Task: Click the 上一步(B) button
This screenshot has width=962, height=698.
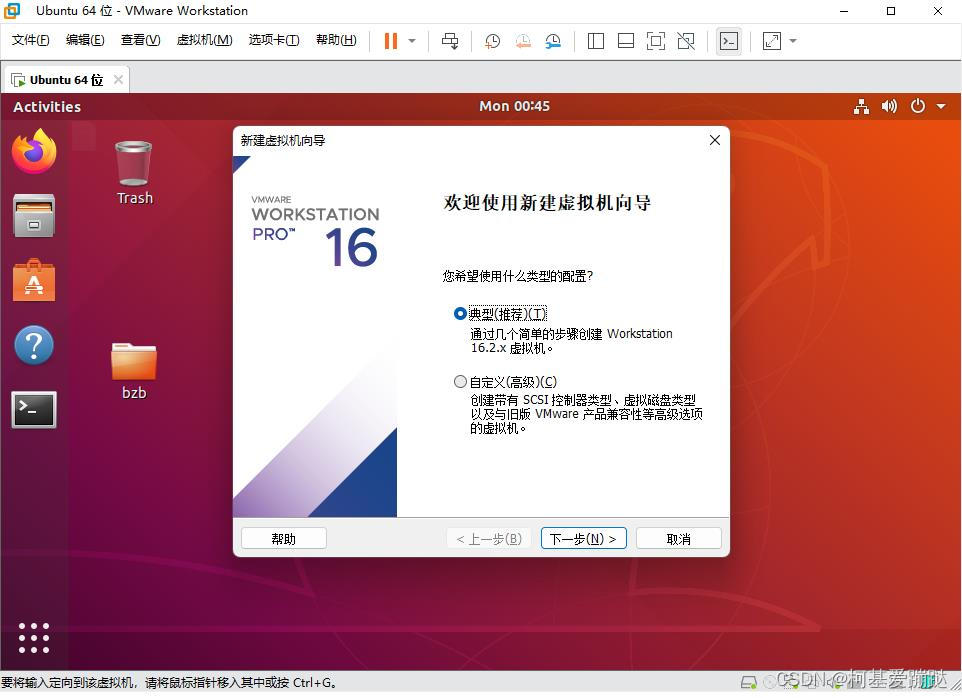Action: 489,539
